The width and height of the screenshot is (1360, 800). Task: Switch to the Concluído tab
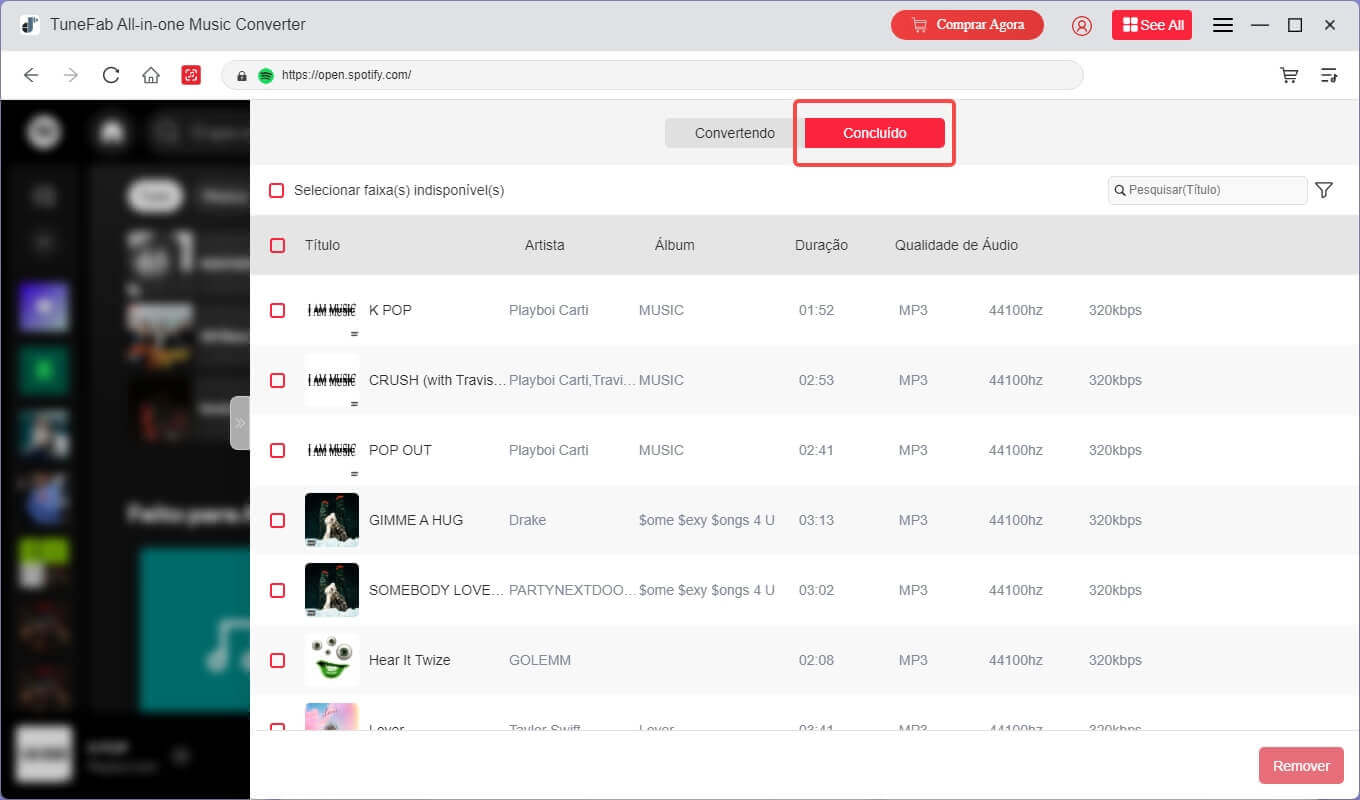875,133
